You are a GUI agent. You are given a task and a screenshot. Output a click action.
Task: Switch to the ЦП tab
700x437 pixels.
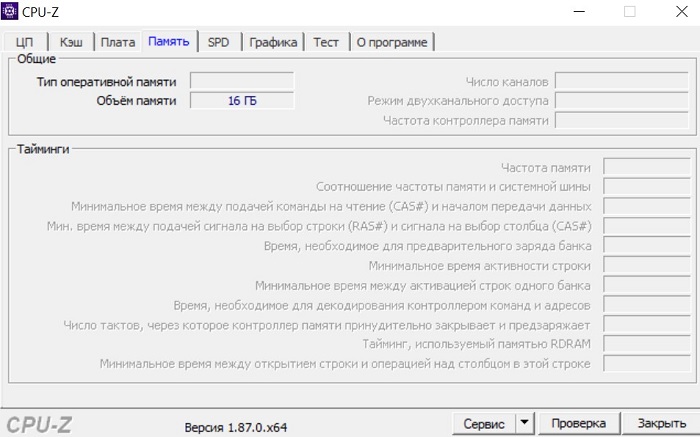pos(25,42)
